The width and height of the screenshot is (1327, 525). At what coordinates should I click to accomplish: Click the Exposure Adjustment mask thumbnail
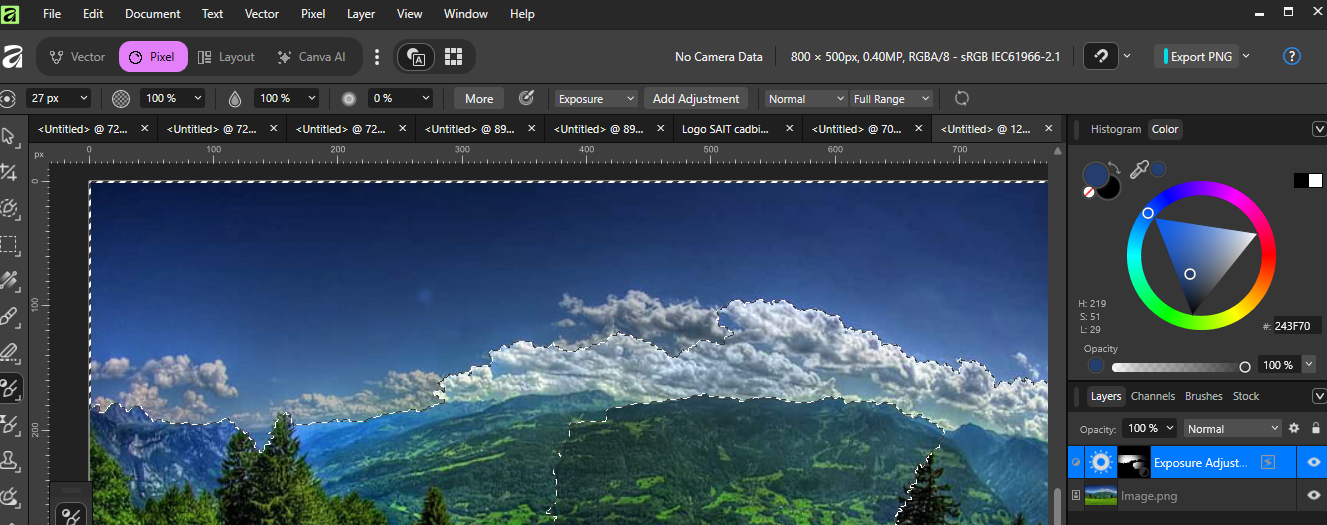coord(1134,462)
